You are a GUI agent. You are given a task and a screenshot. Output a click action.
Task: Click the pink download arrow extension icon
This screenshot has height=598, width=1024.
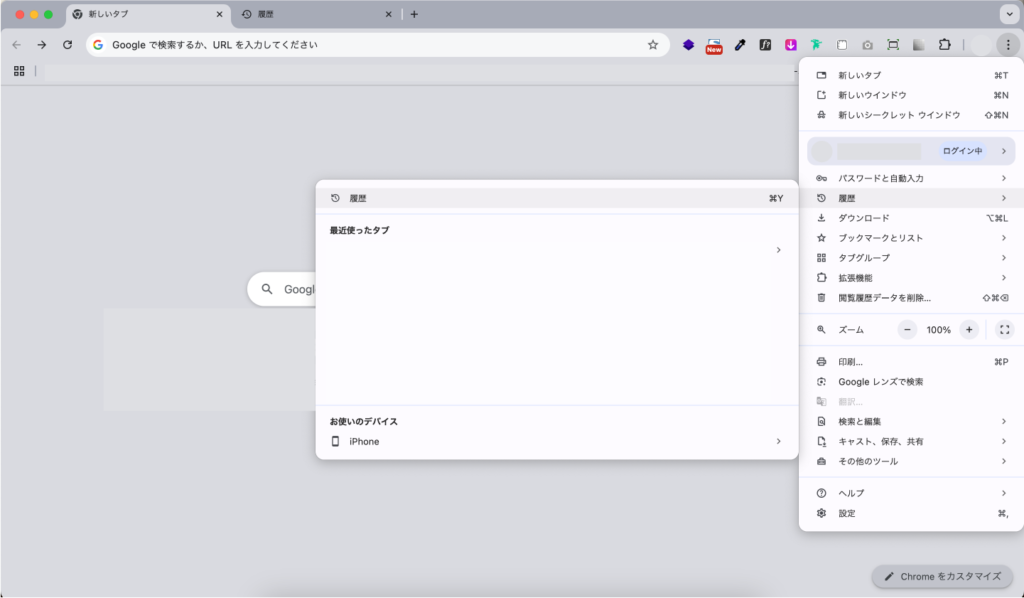click(791, 45)
